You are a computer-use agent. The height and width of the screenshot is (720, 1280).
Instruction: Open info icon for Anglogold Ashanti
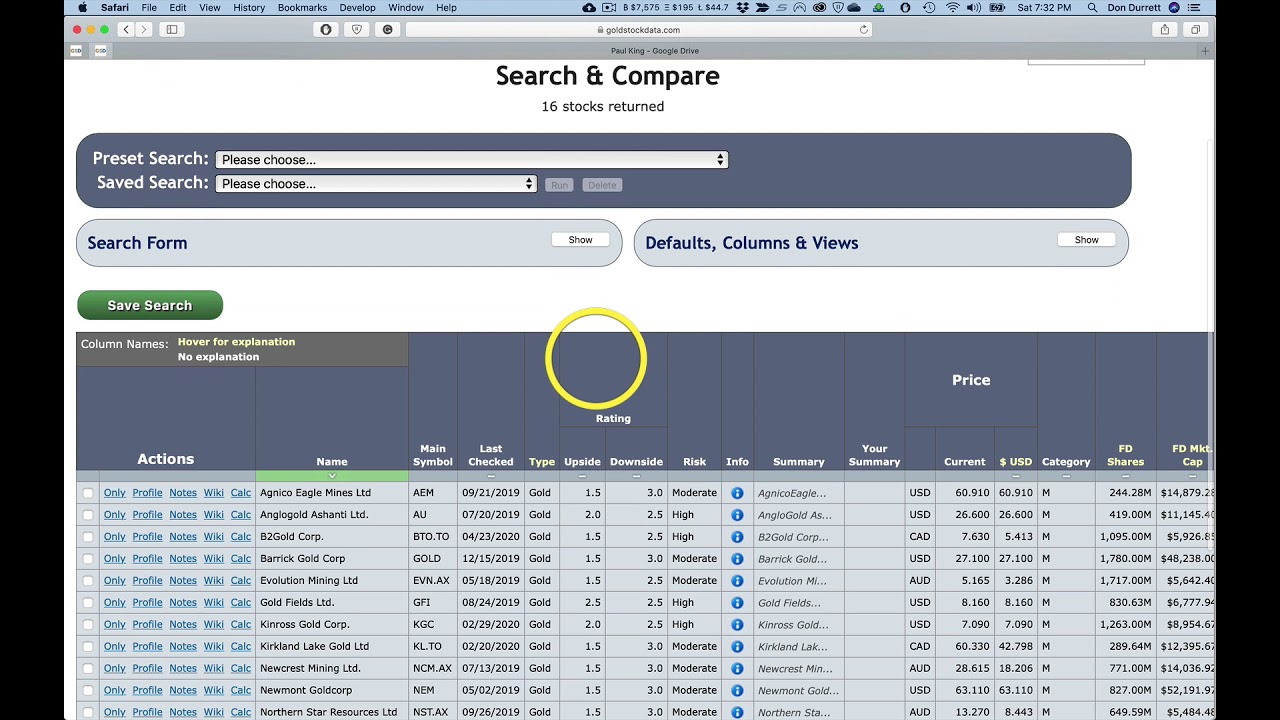737,515
